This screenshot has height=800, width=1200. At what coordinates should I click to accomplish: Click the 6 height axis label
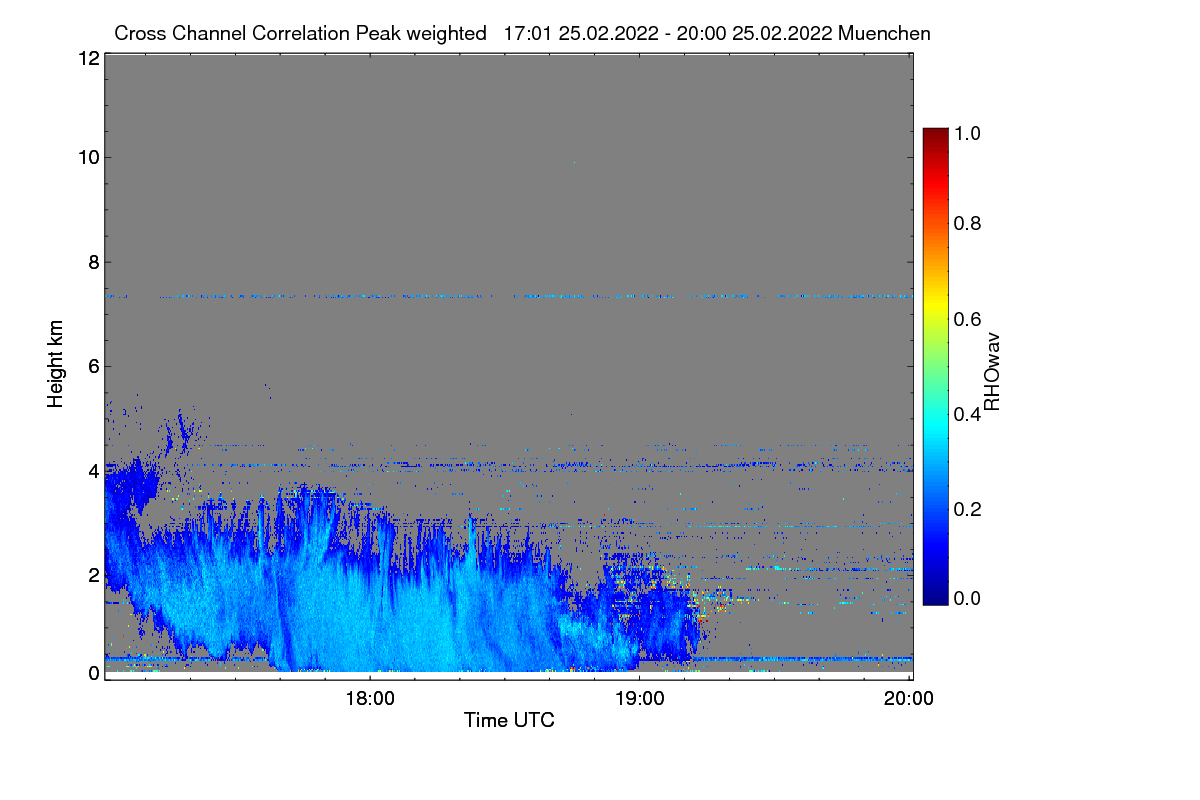[x=94, y=366]
